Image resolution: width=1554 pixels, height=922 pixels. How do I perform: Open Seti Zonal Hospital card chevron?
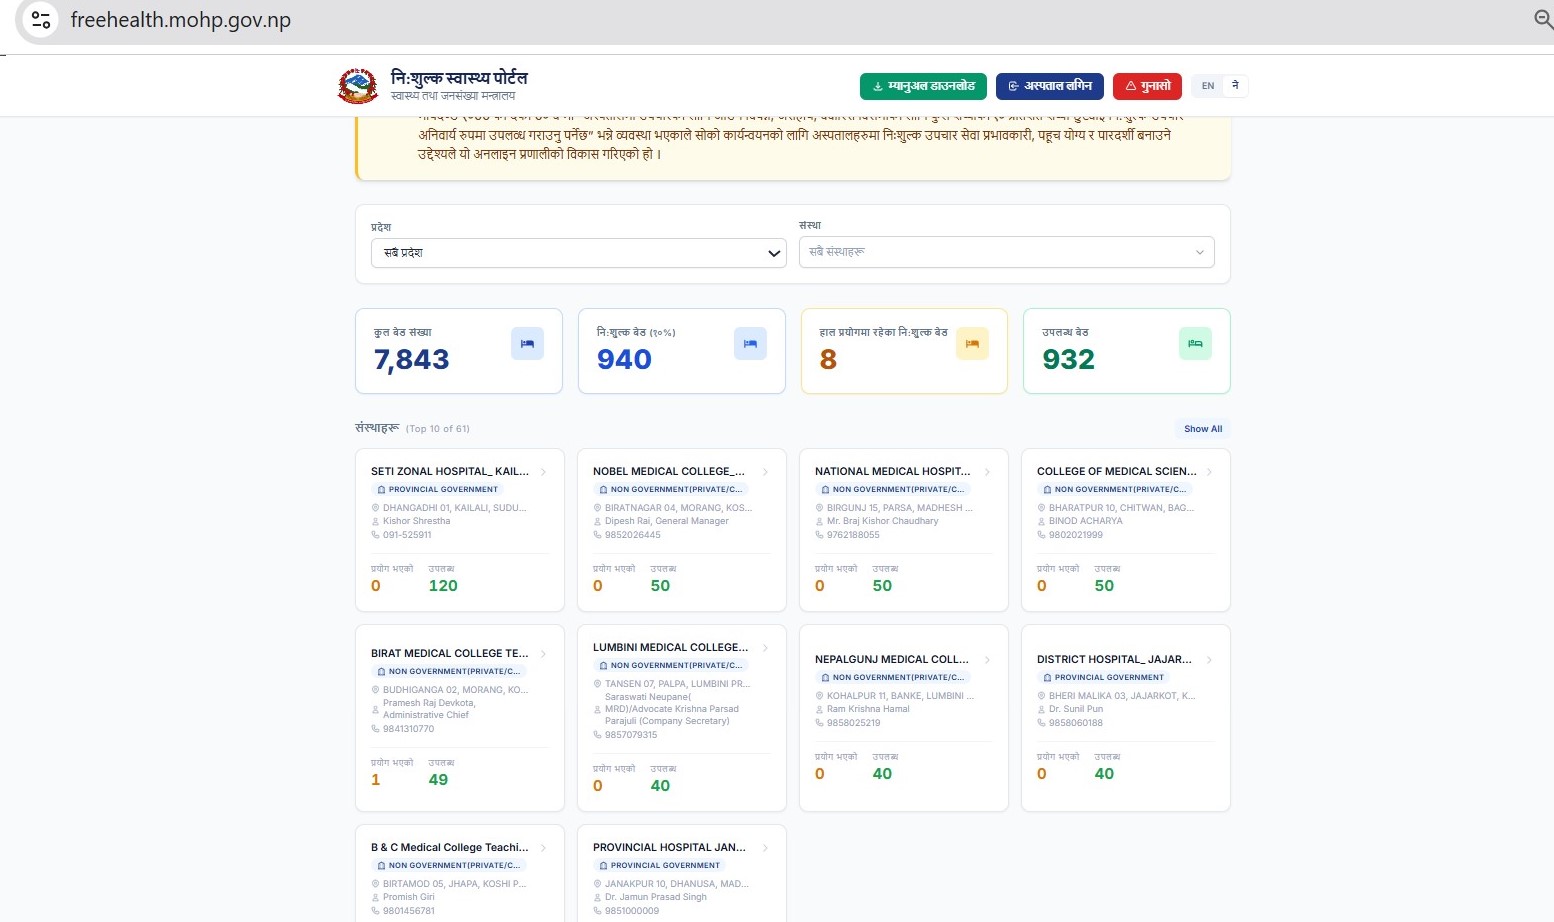tap(543, 472)
